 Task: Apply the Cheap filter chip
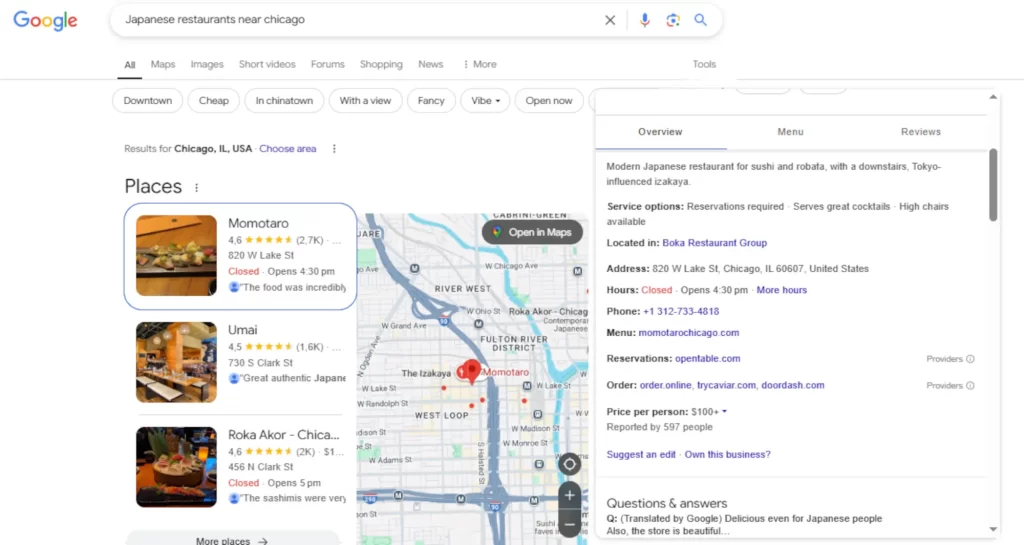click(x=214, y=101)
